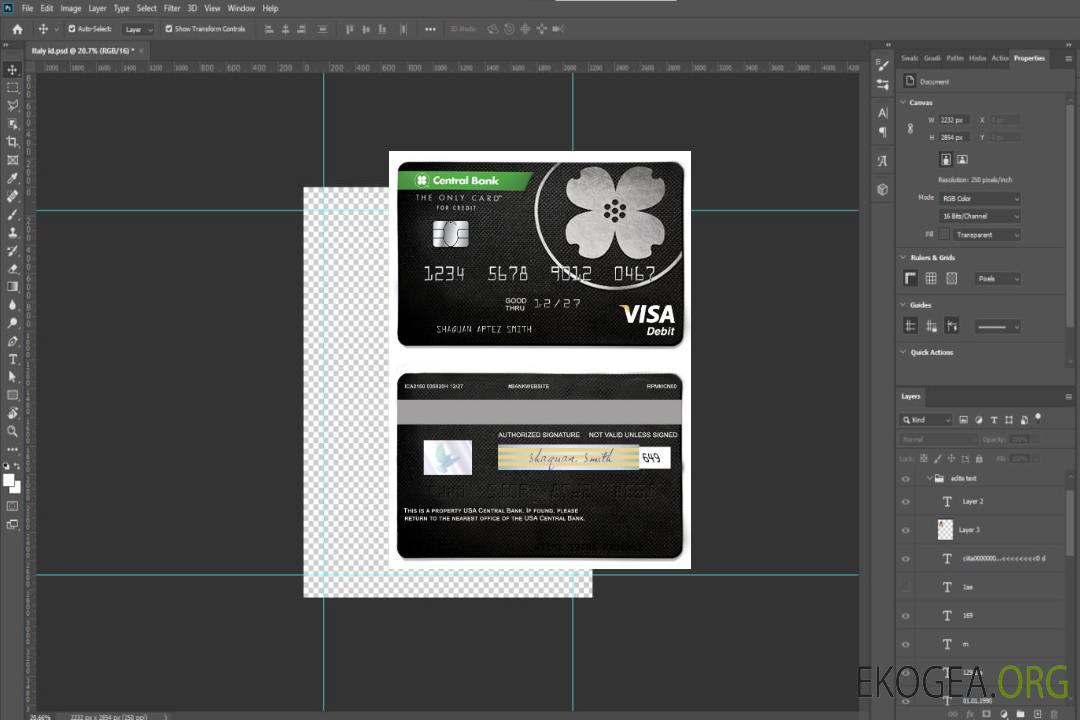The image size is (1080, 720).
Task: Click the foreground color swatch
Action: click(9, 481)
